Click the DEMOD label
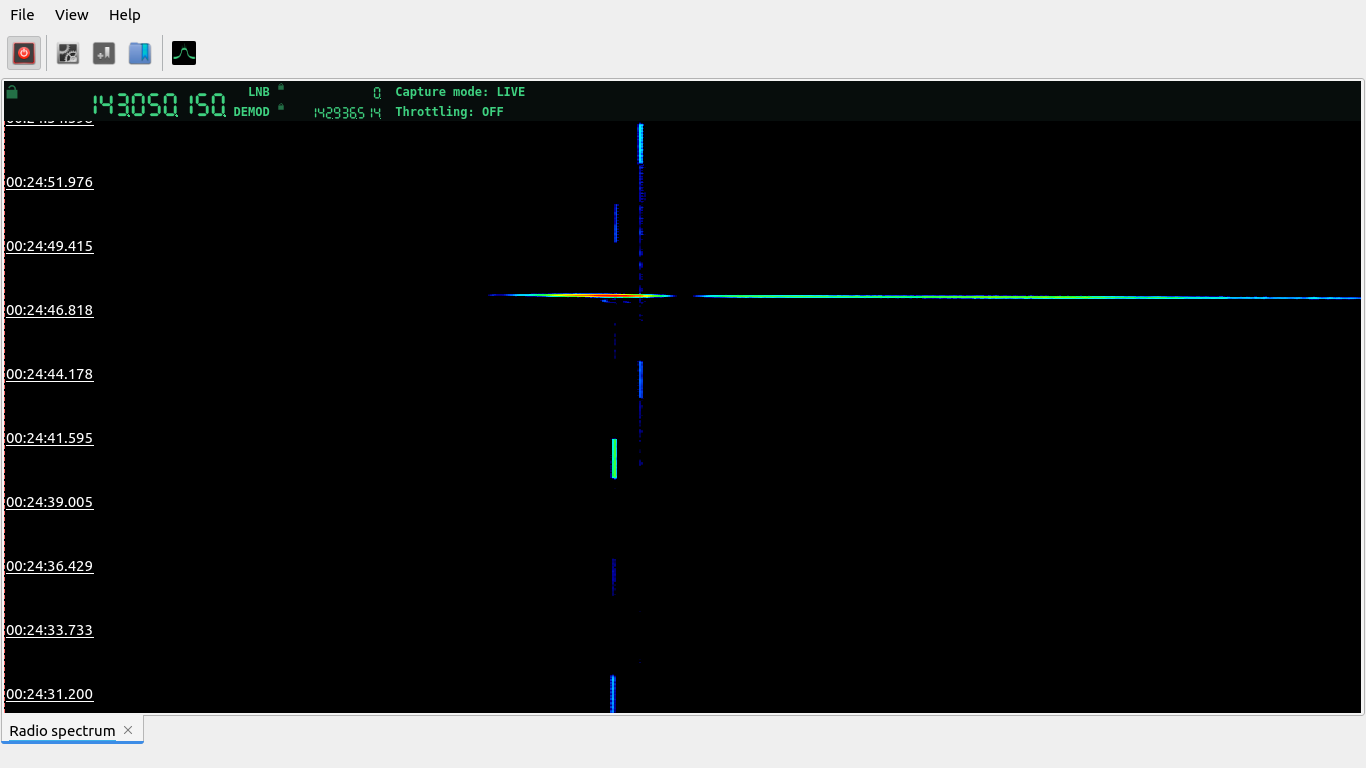 (x=252, y=112)
